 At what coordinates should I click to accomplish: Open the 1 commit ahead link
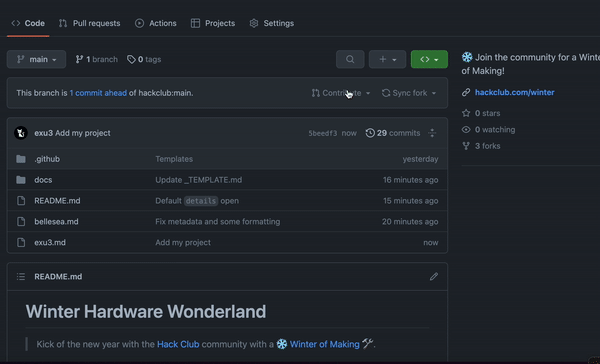tap(98, 93)
